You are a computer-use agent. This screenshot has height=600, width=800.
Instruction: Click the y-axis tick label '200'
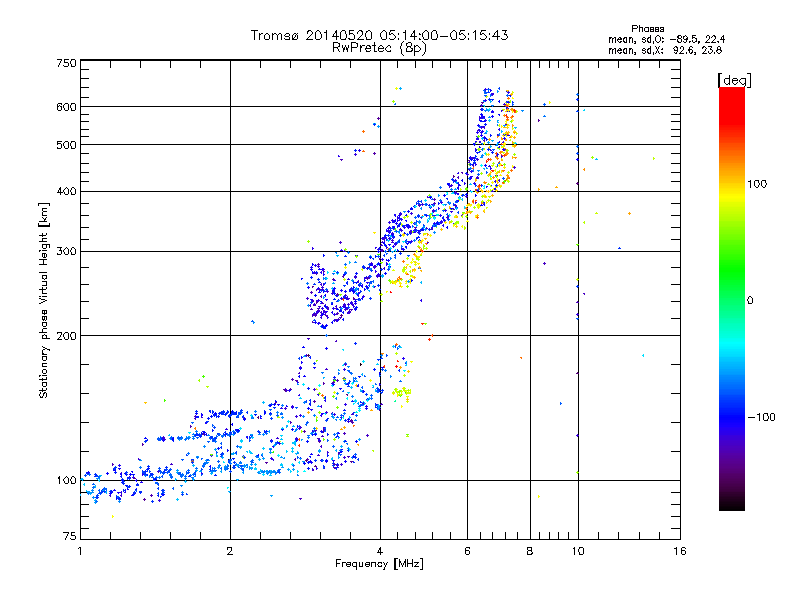pyautogui.click(x=66, y=336)
